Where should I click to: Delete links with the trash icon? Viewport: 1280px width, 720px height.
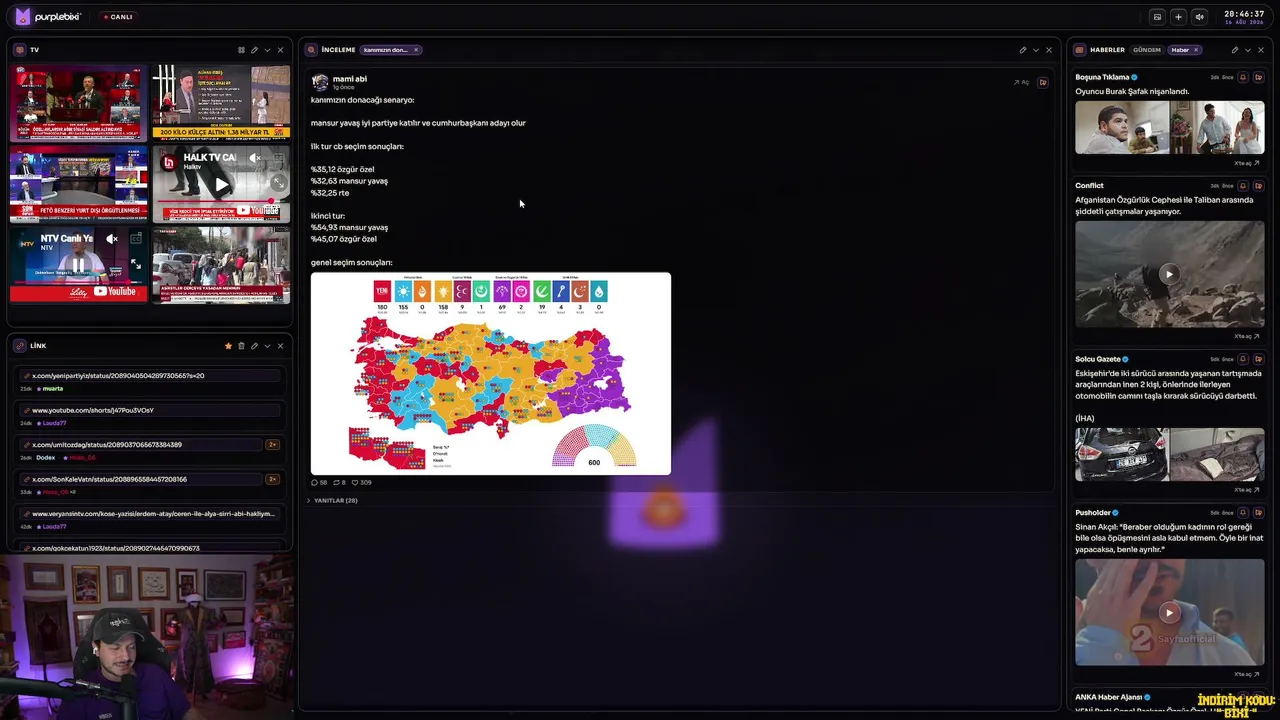241,346
